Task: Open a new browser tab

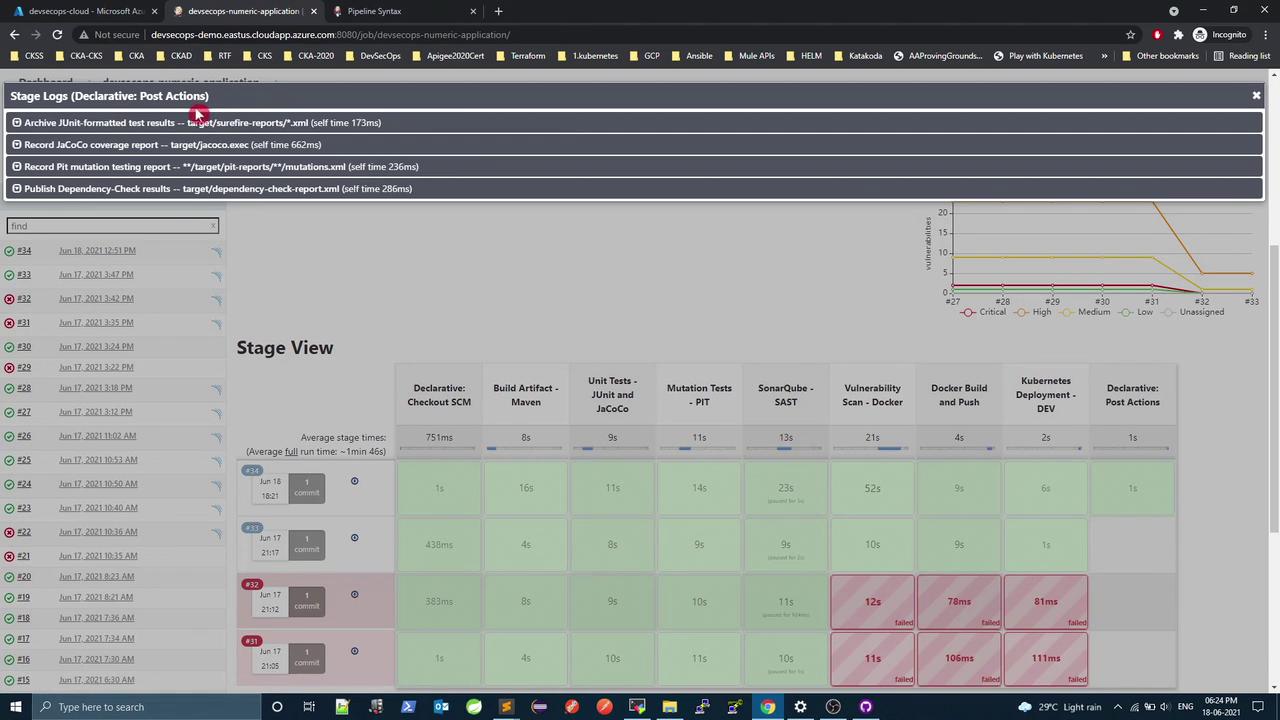Action: click(498, 11)
